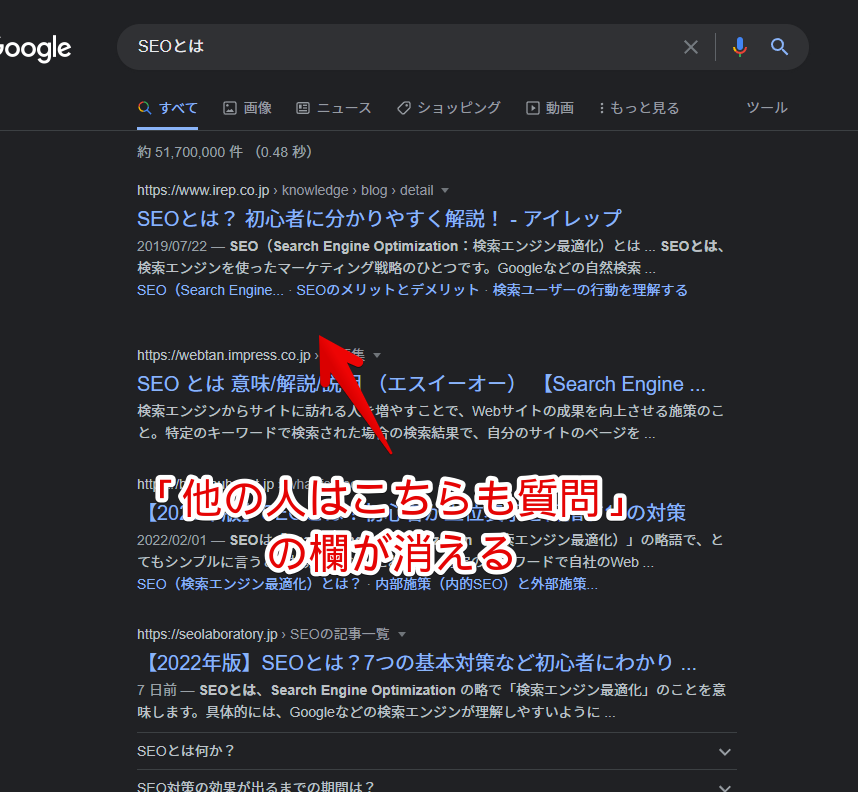Click the 約 51,700,000 件 result count
The height and width of the screenshot is (792, 858).
(190, 152)
